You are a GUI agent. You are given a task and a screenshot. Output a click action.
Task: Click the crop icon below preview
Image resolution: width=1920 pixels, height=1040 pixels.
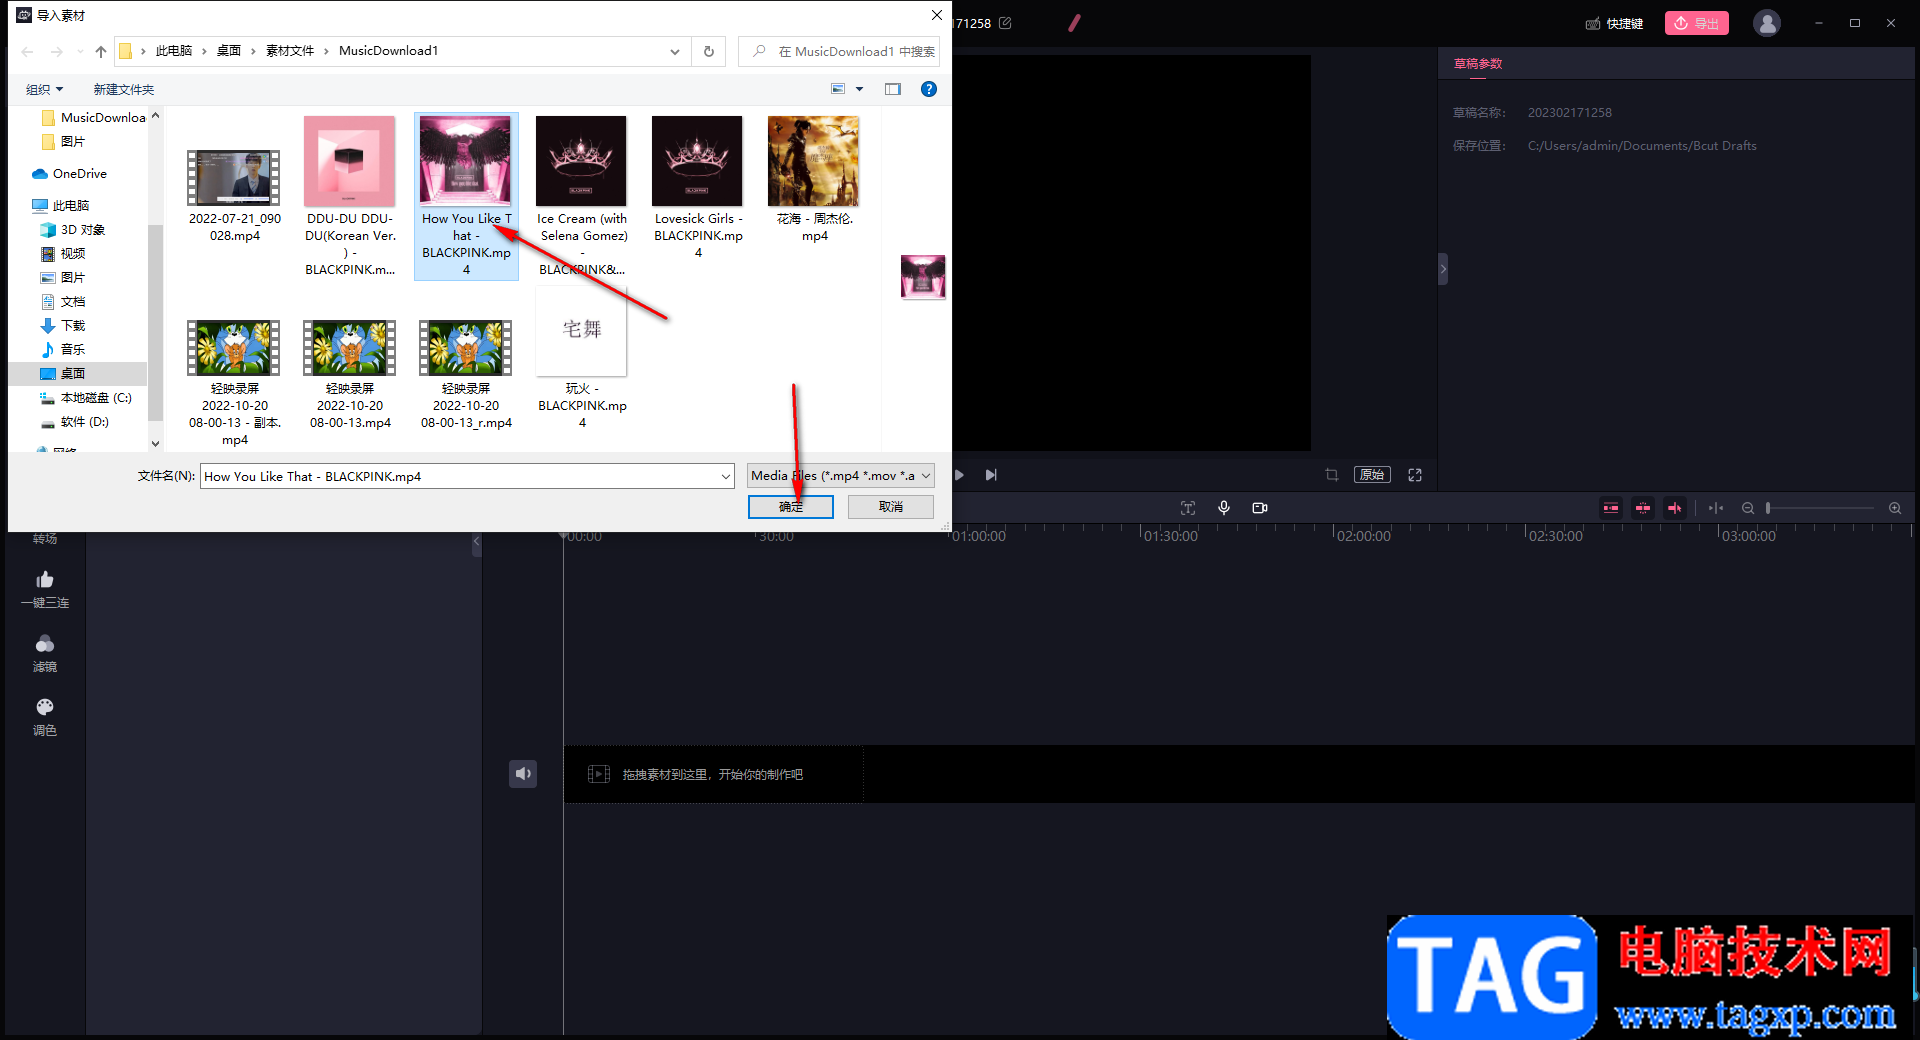pos(1332,475)
